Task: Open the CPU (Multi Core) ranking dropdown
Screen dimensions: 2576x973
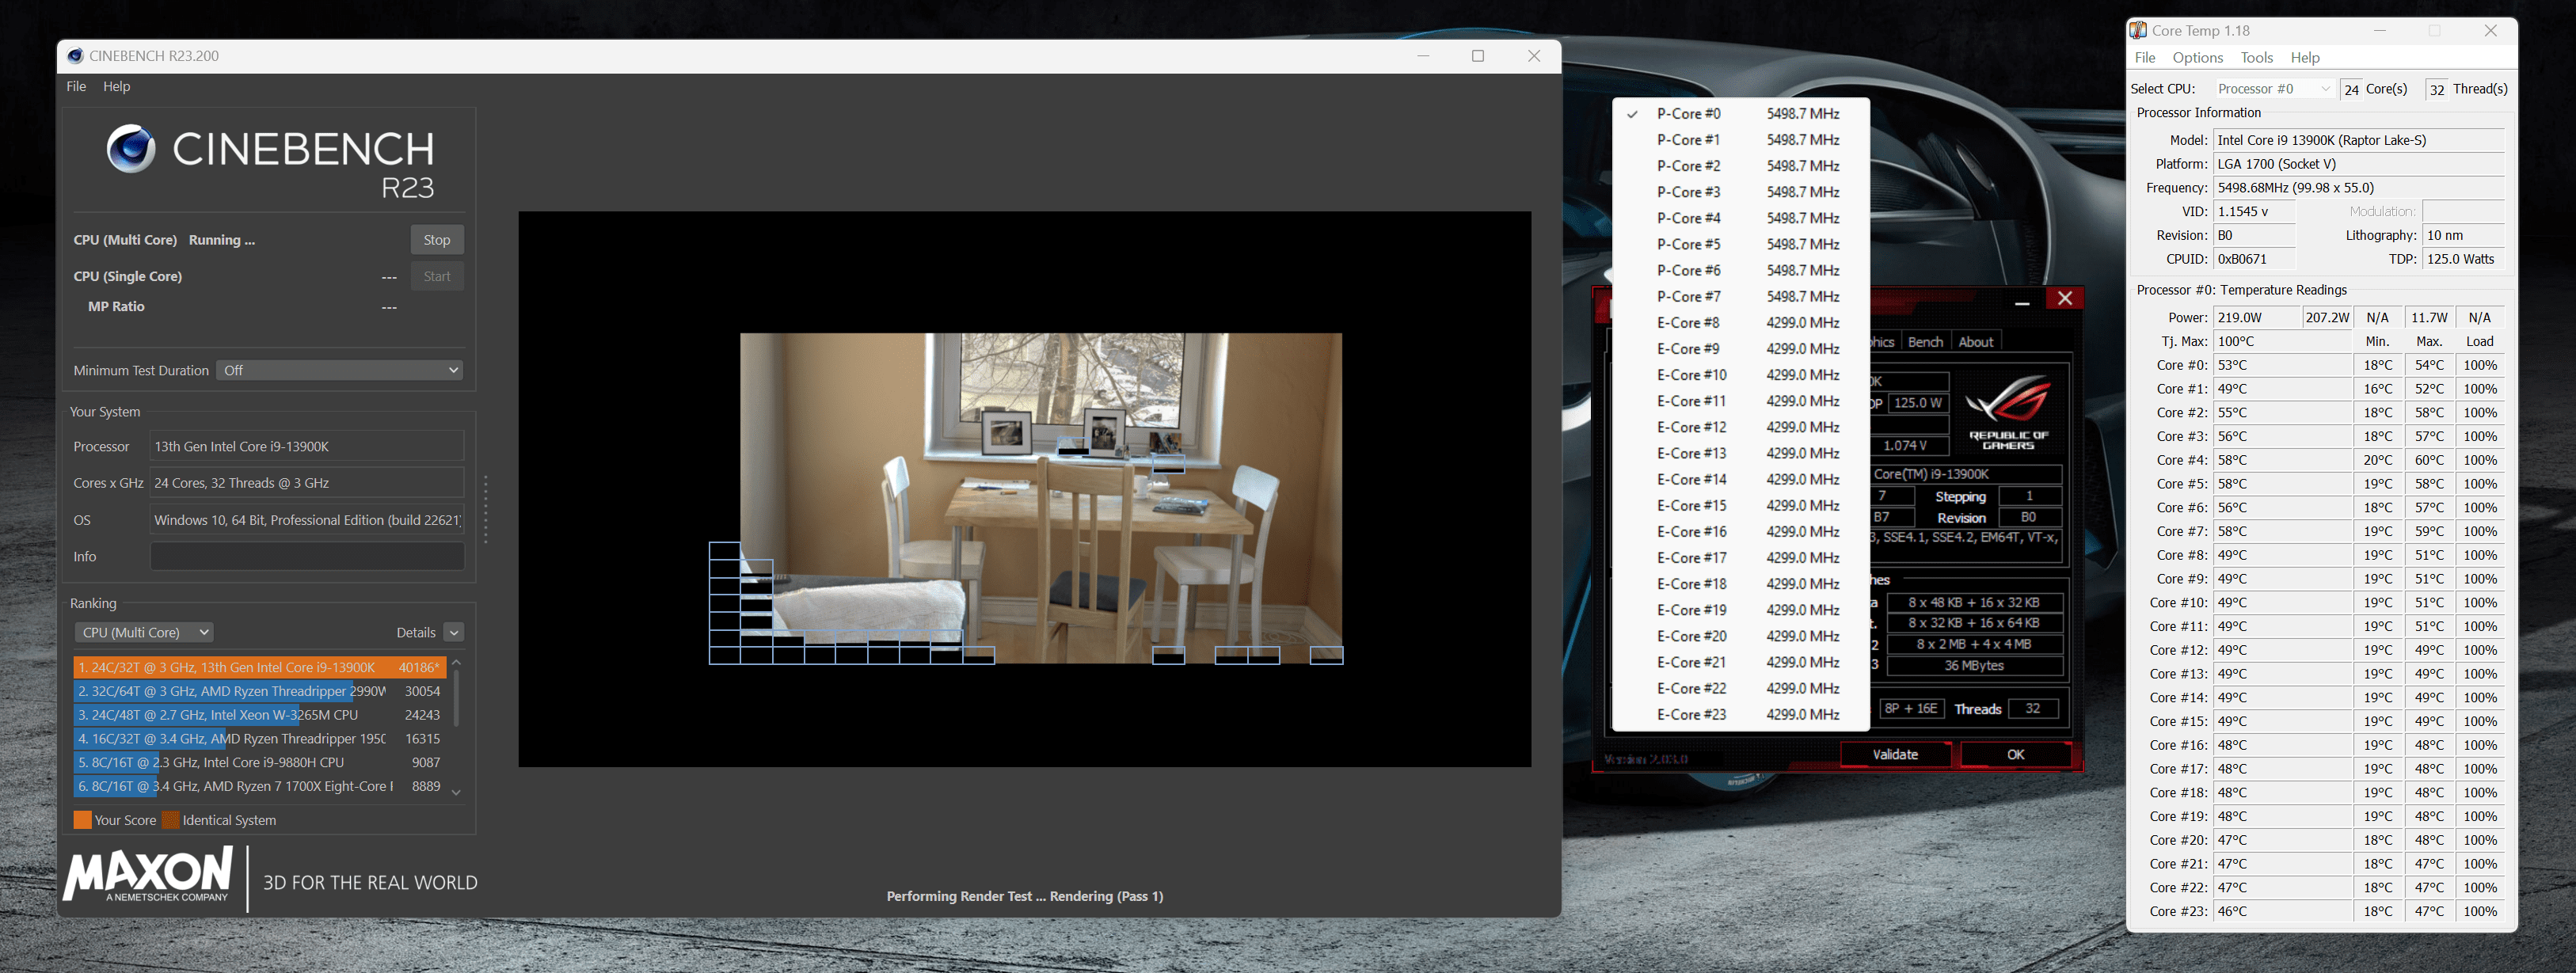Action: point(144,633)
